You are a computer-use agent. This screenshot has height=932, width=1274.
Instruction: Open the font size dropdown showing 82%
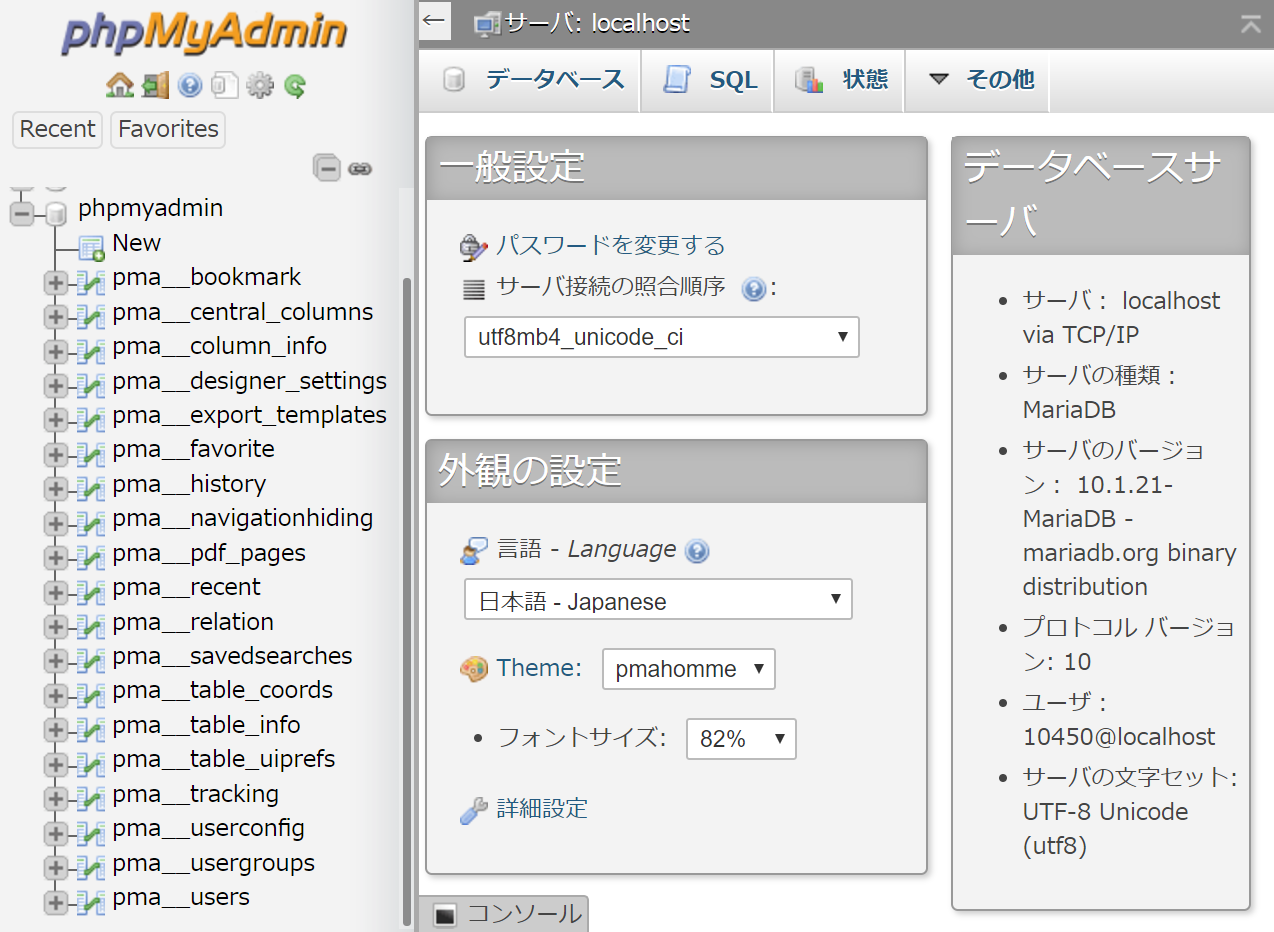(741, 739)
